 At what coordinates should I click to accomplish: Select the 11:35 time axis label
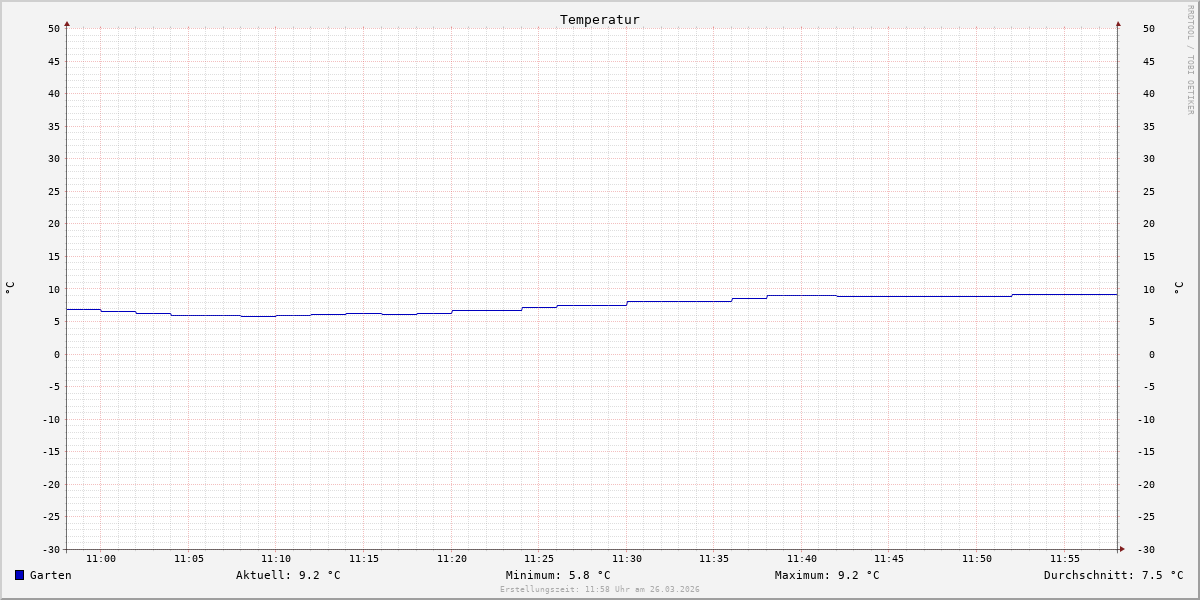714,558
